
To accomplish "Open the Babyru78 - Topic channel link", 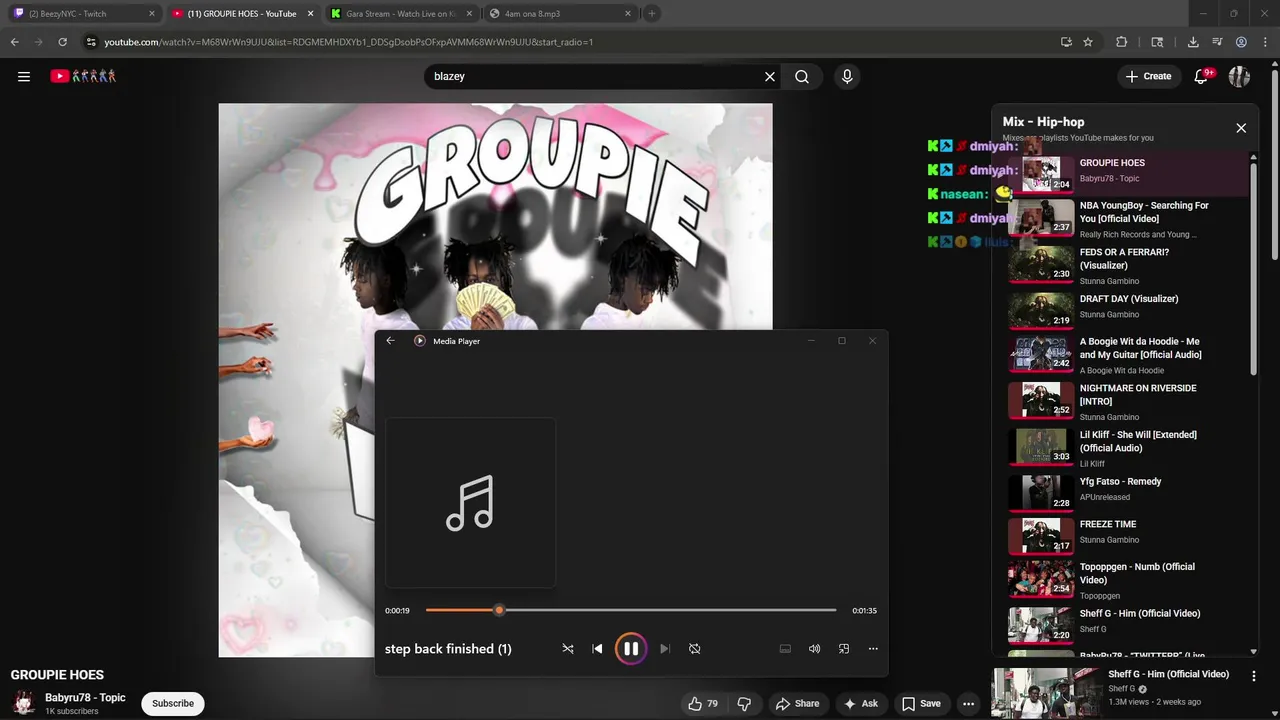I will click(85, 698).
